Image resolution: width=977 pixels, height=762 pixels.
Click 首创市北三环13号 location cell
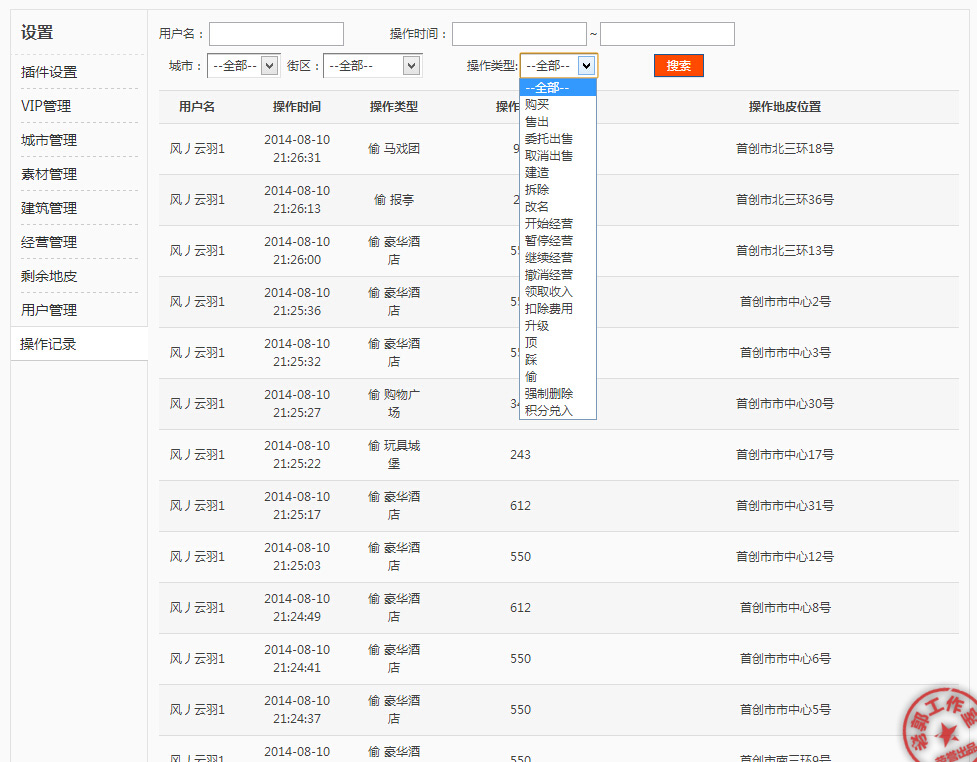pyautogui.click(x=785, y=251)
